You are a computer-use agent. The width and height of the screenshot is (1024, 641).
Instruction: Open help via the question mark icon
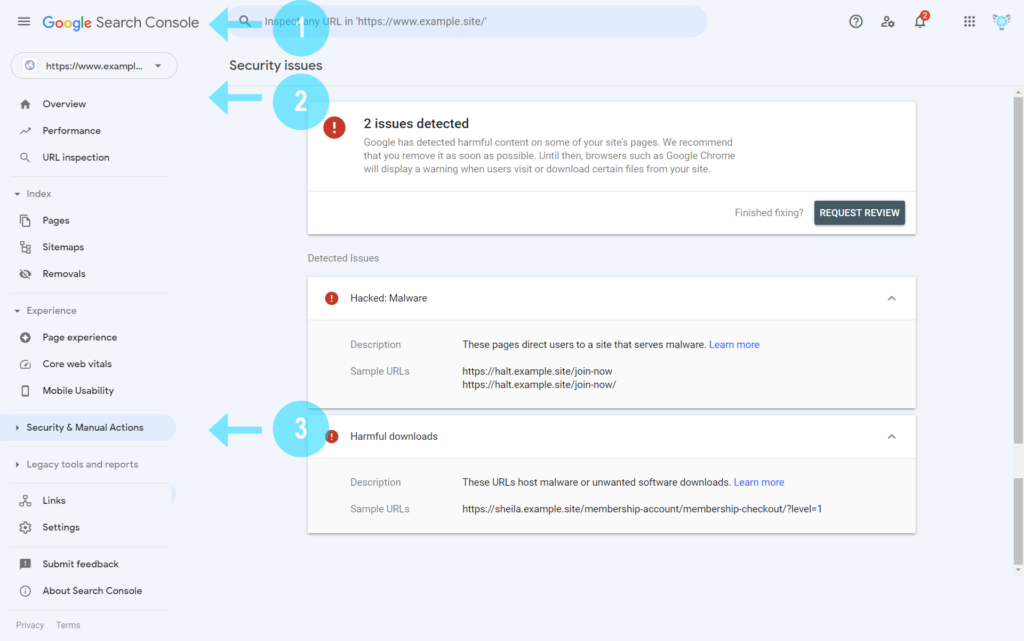click(855, 21)
